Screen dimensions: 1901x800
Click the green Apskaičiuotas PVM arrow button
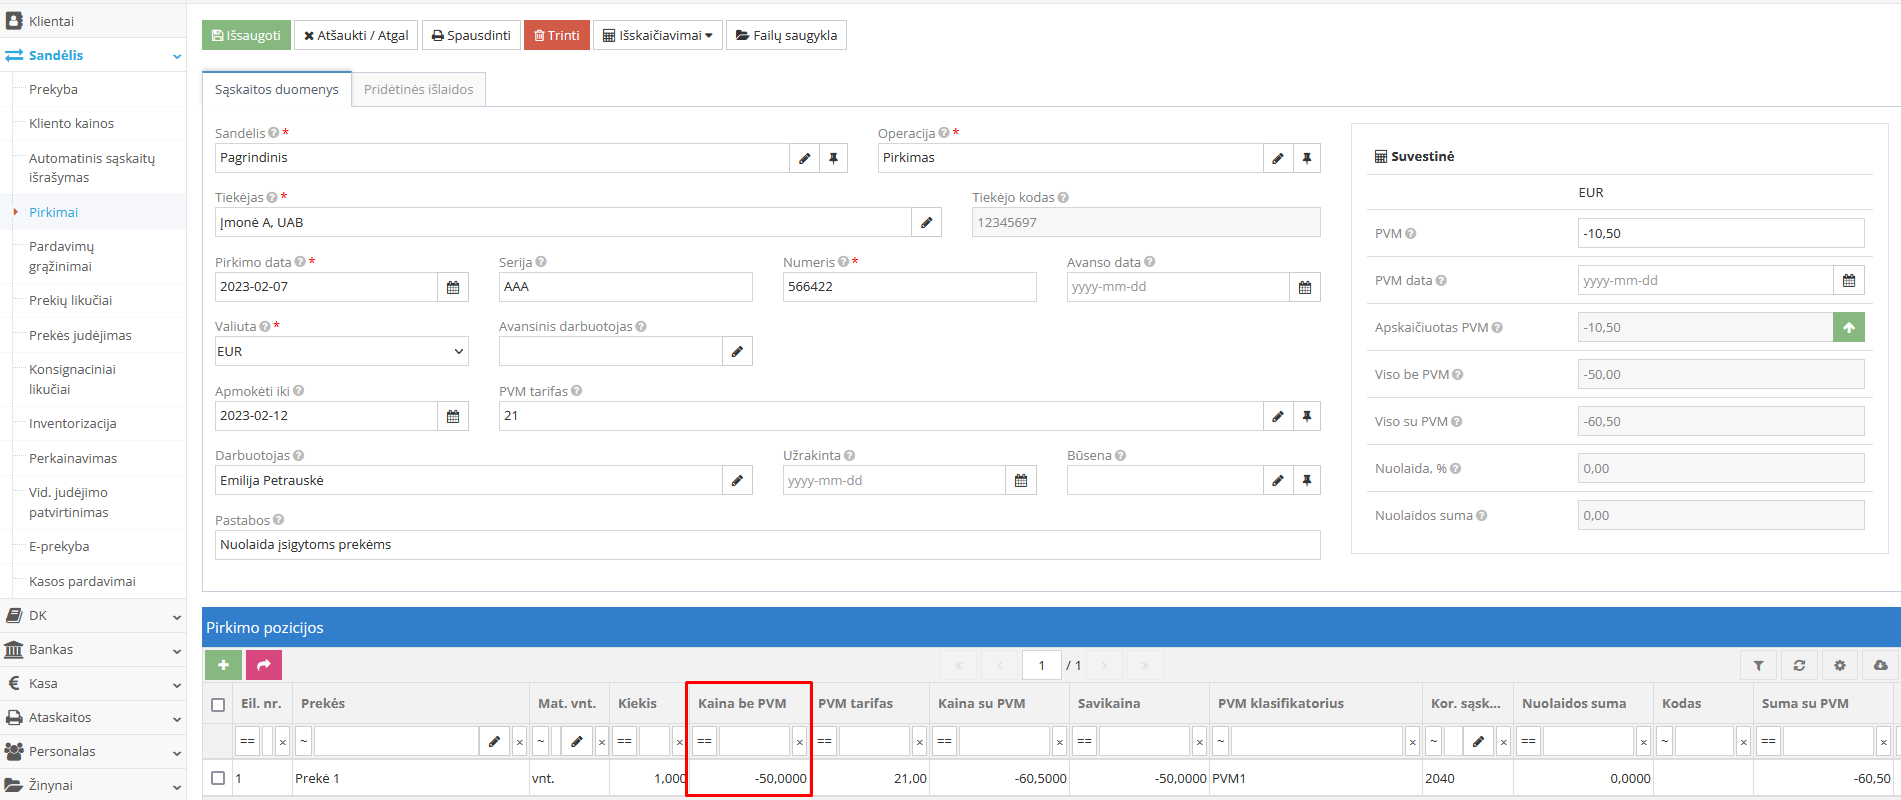click(x=1848, y=327)
